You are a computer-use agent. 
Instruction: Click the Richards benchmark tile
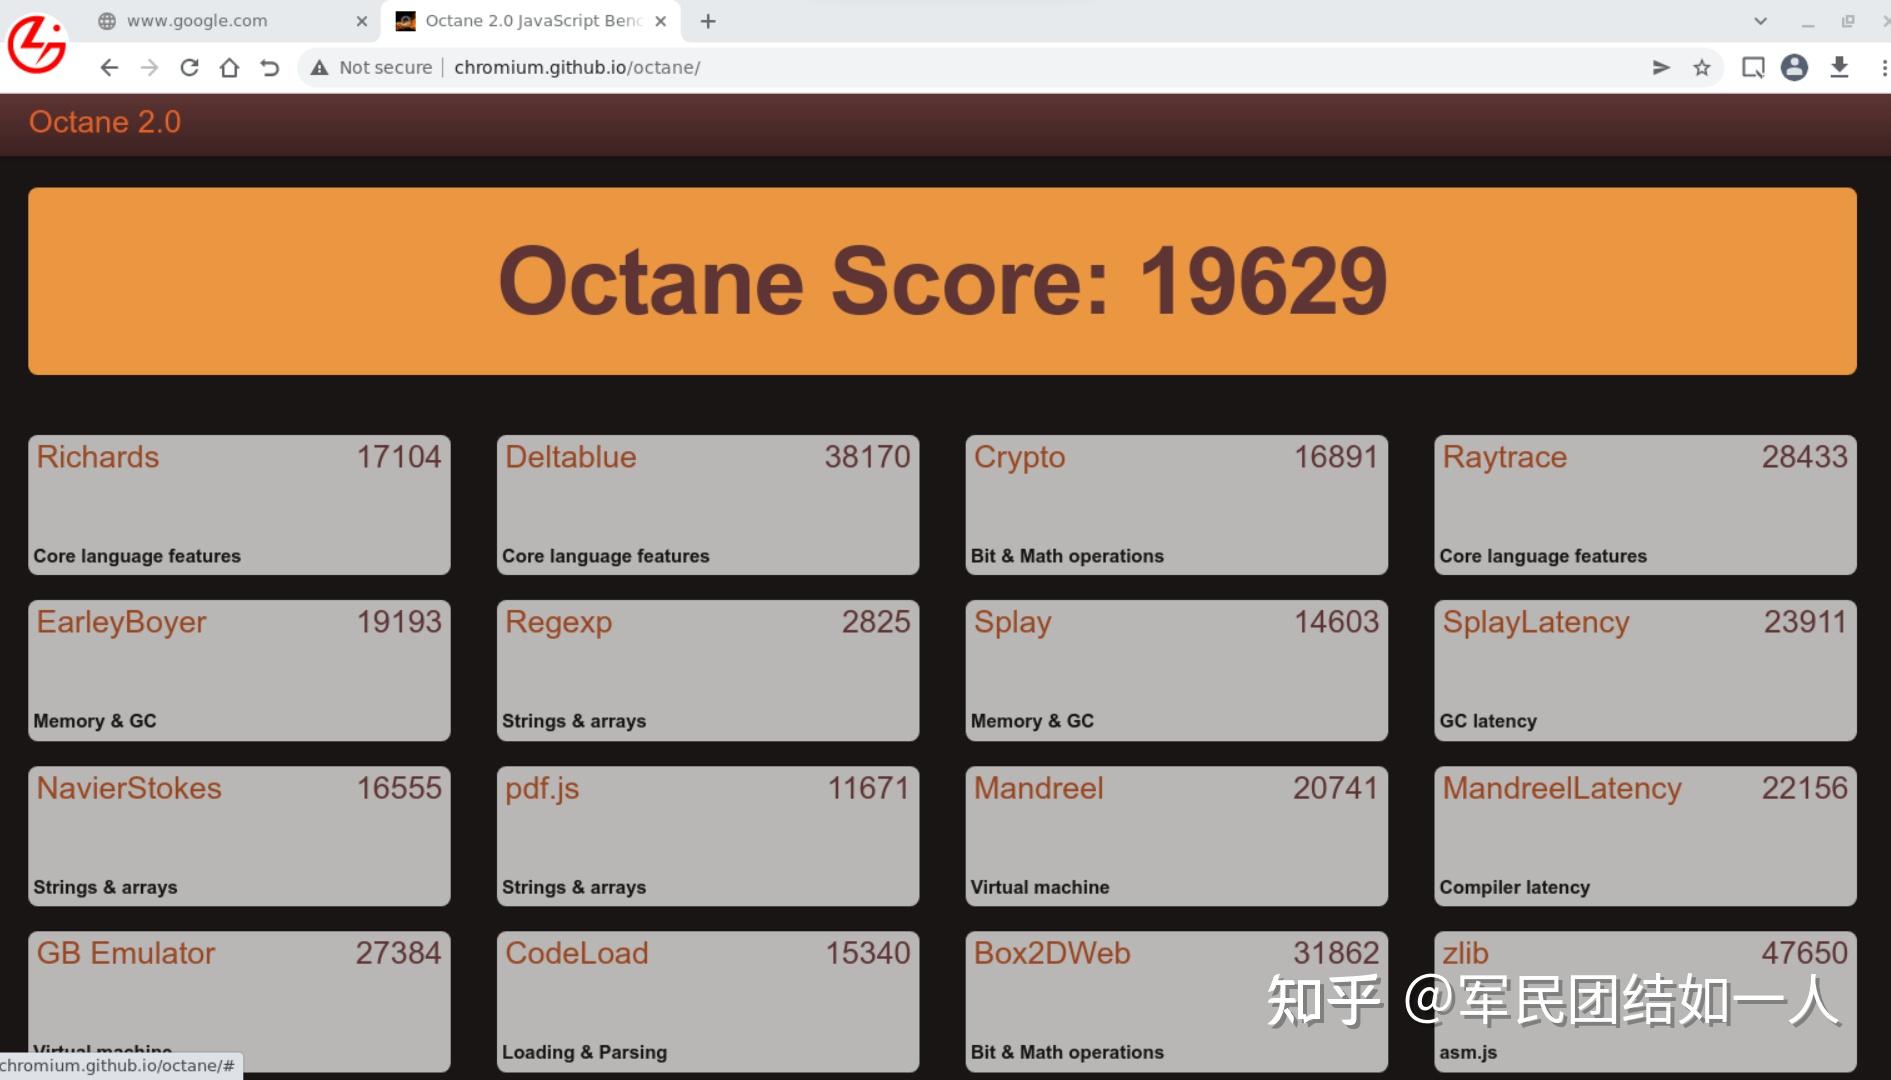point(239,503)
